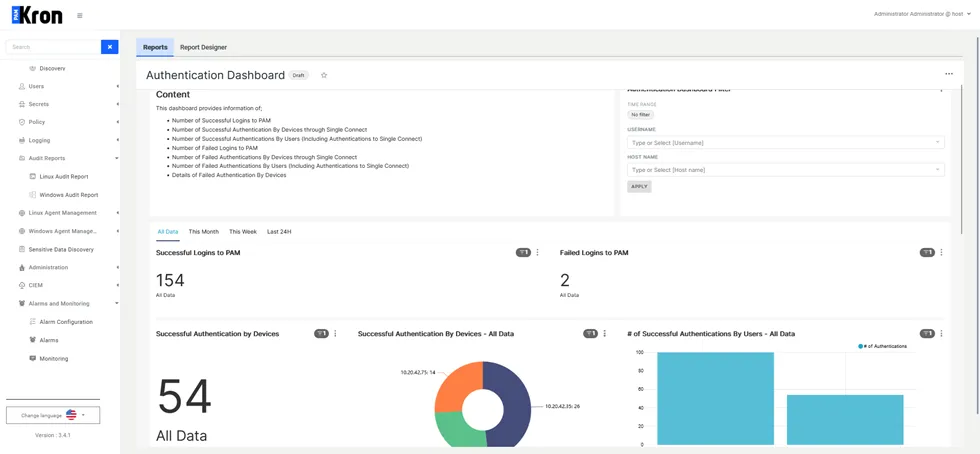Viewport: 980px width, 454px height.
Task: Open the Host name select dropdown
Action: click(786, 169)
